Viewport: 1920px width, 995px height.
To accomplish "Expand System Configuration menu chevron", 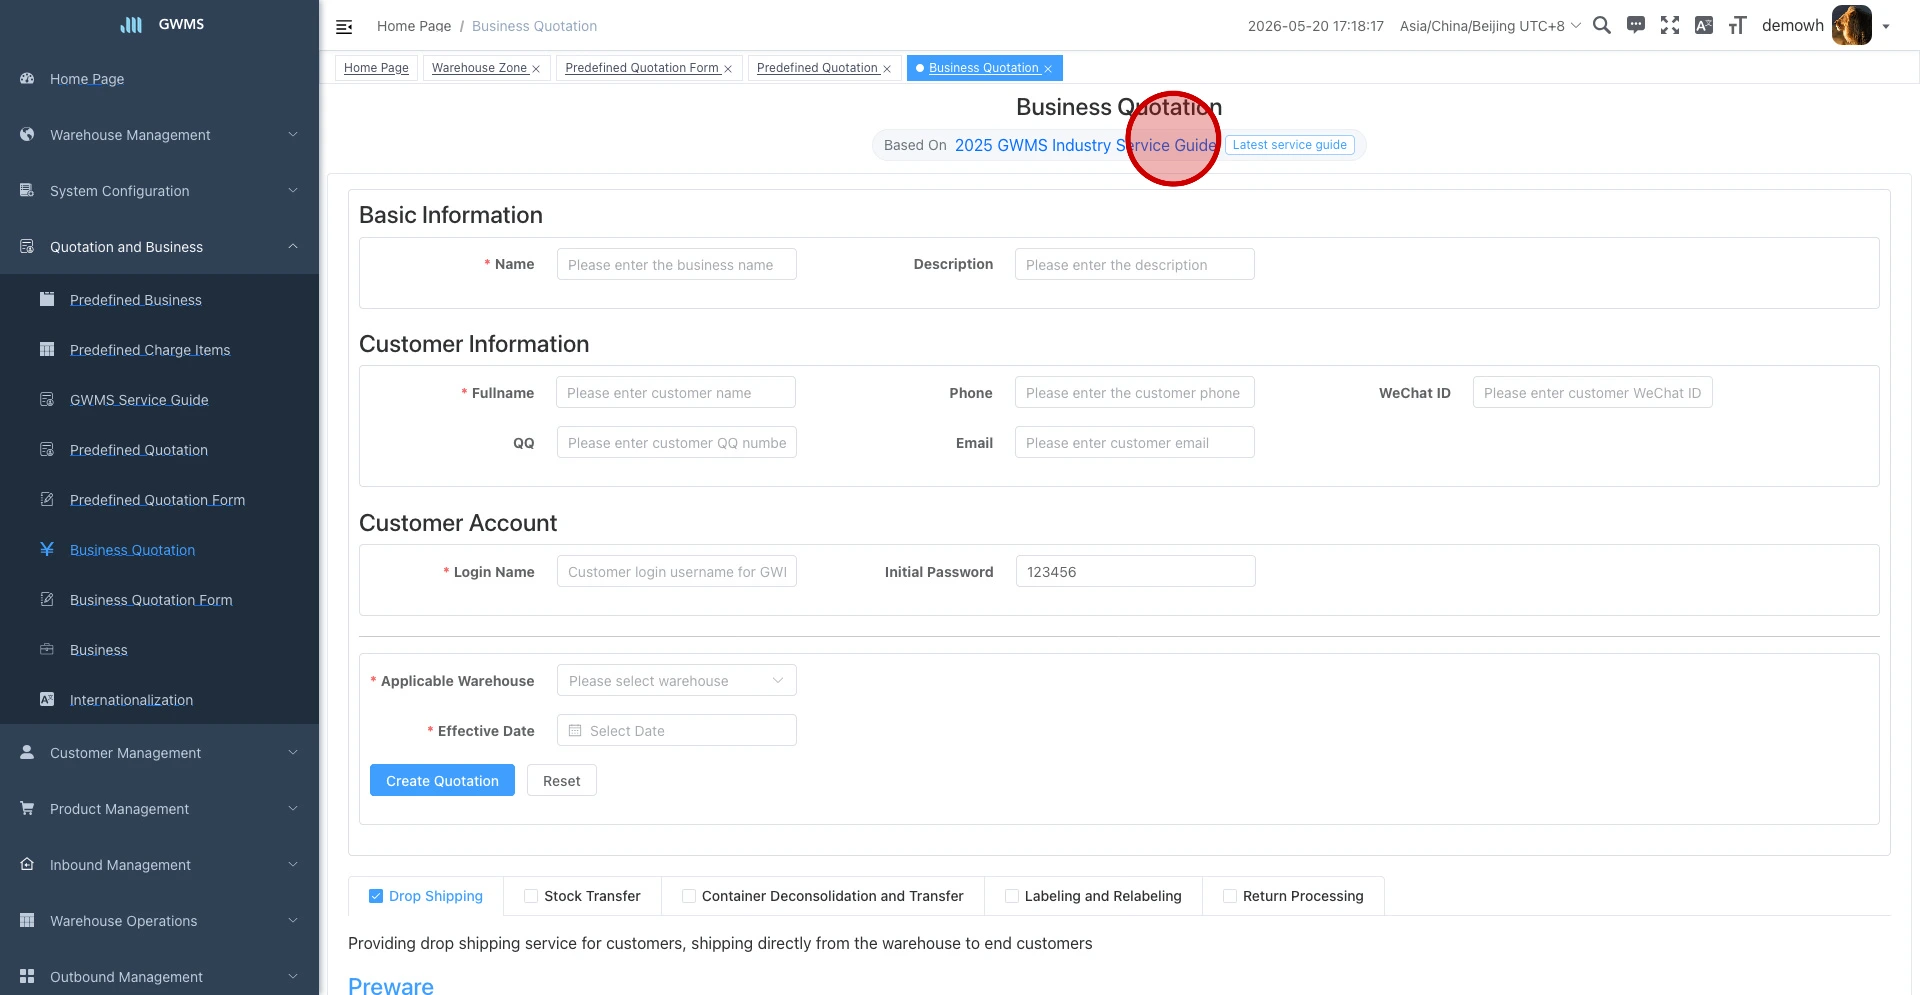I will [x=293, y=190].
